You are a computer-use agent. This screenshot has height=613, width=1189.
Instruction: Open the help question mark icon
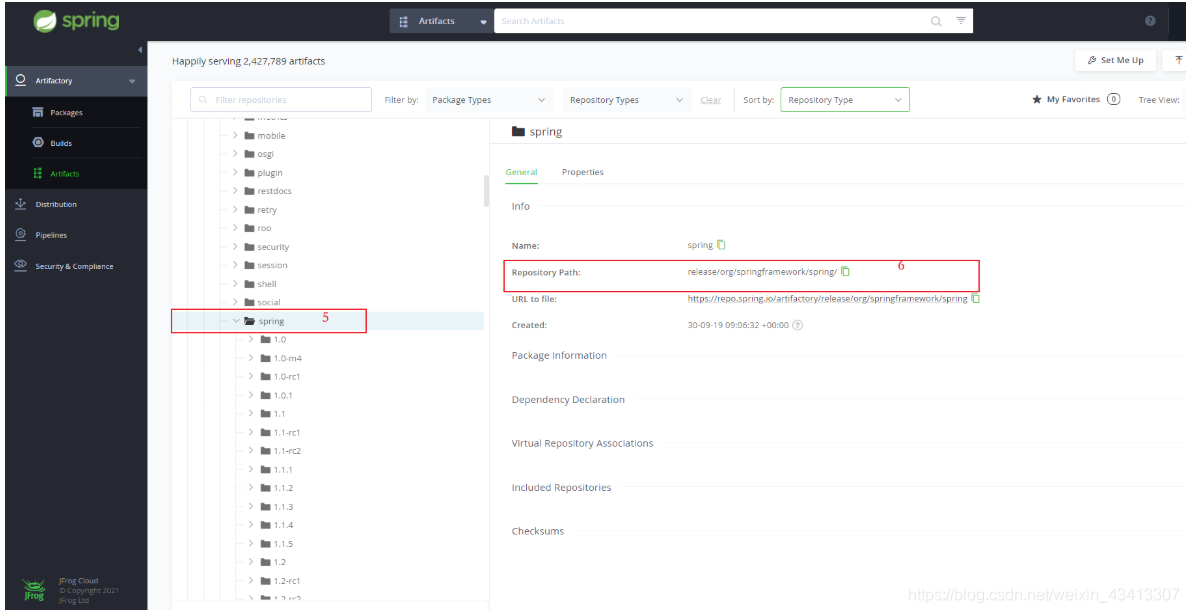1150,21
